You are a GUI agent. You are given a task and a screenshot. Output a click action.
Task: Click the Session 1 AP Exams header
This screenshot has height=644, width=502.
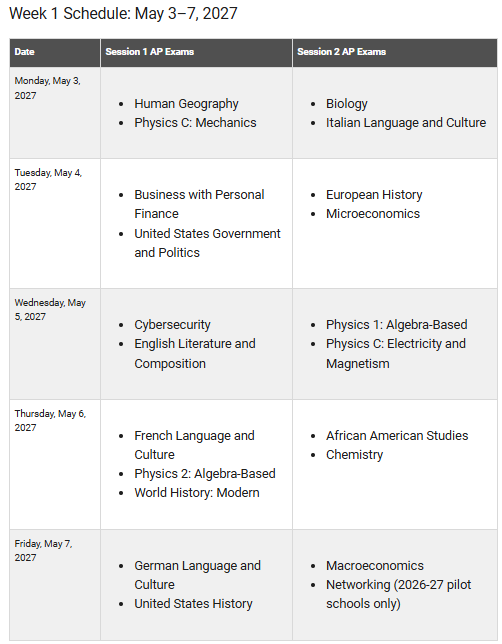150,52
